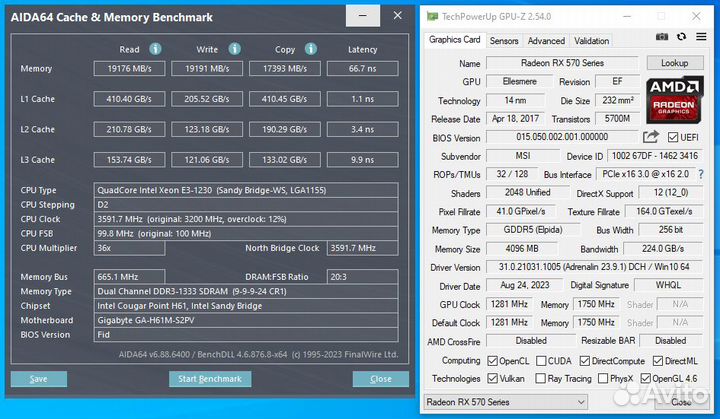Click the Driver Date Aug 24, 2023 field
This screenshot has width=720, height=419.
coord(524,285)
